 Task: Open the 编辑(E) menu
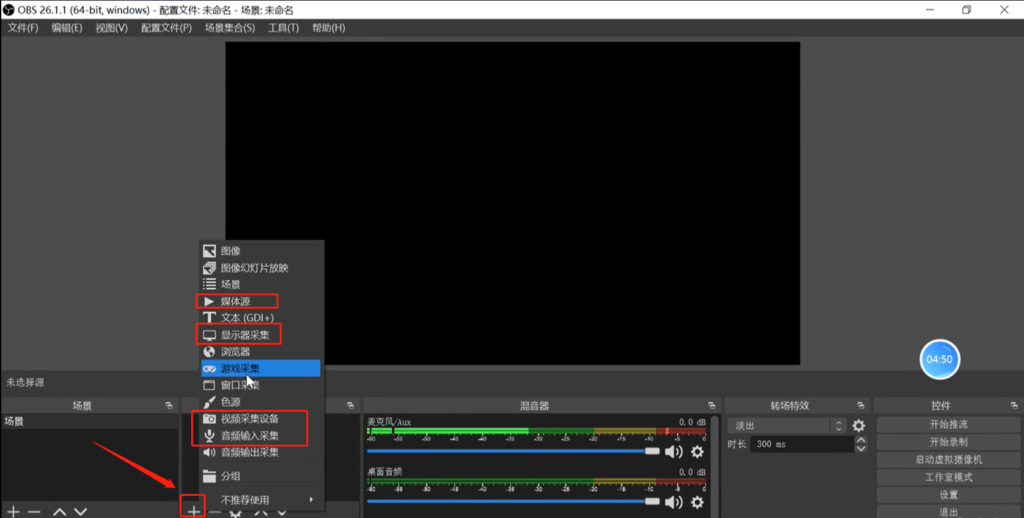click(67, 28)
